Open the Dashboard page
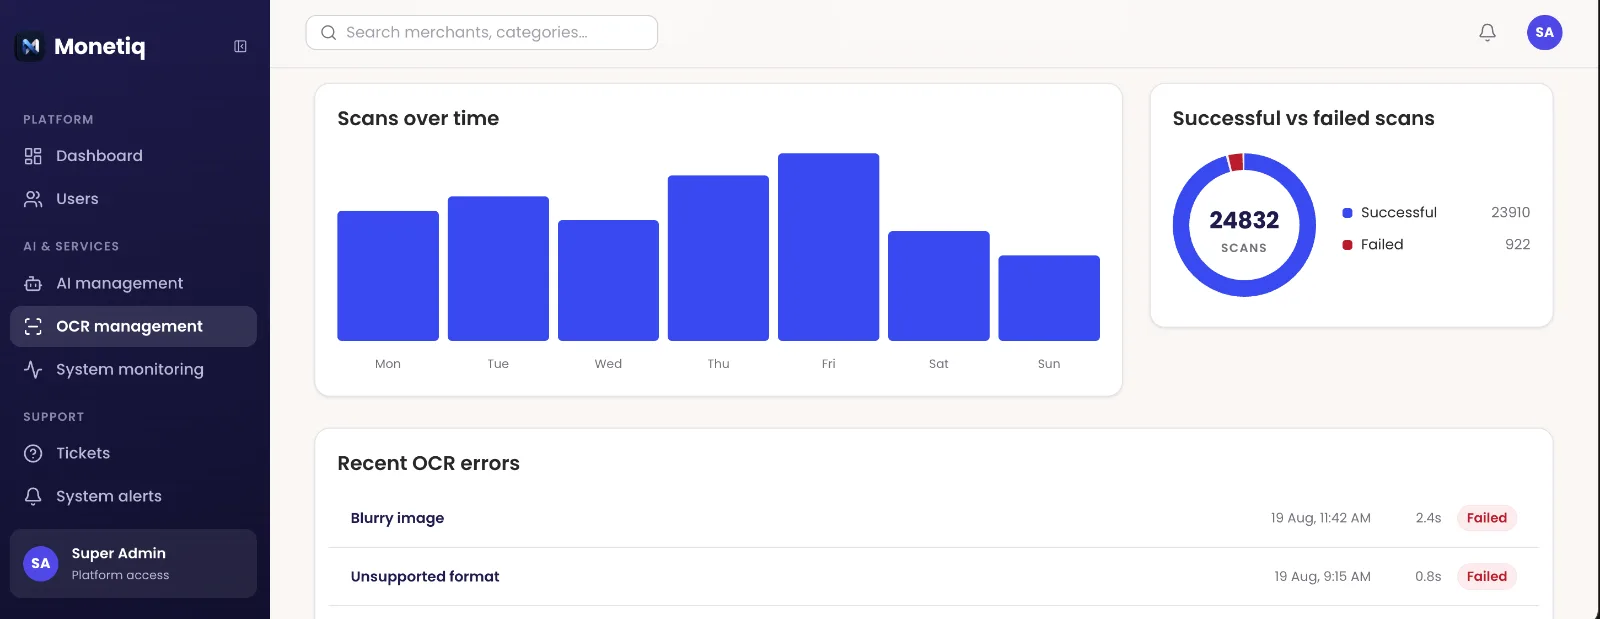 [x=133, y=156]
